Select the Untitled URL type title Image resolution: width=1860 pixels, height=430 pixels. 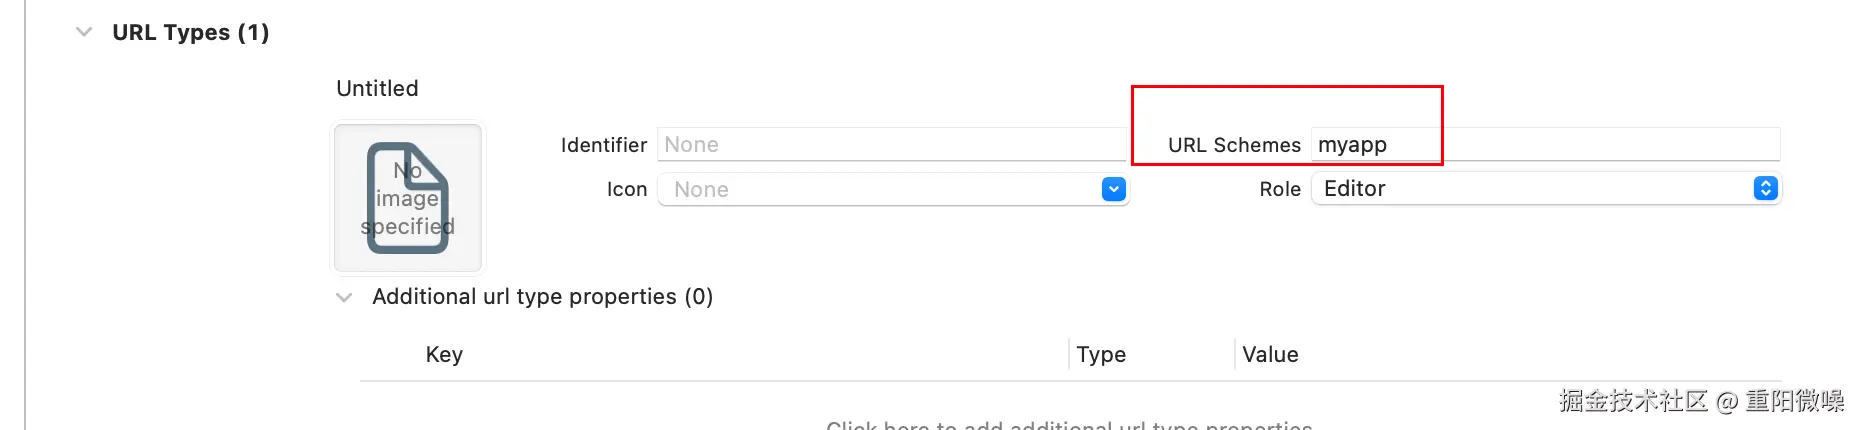pos(377,88)
